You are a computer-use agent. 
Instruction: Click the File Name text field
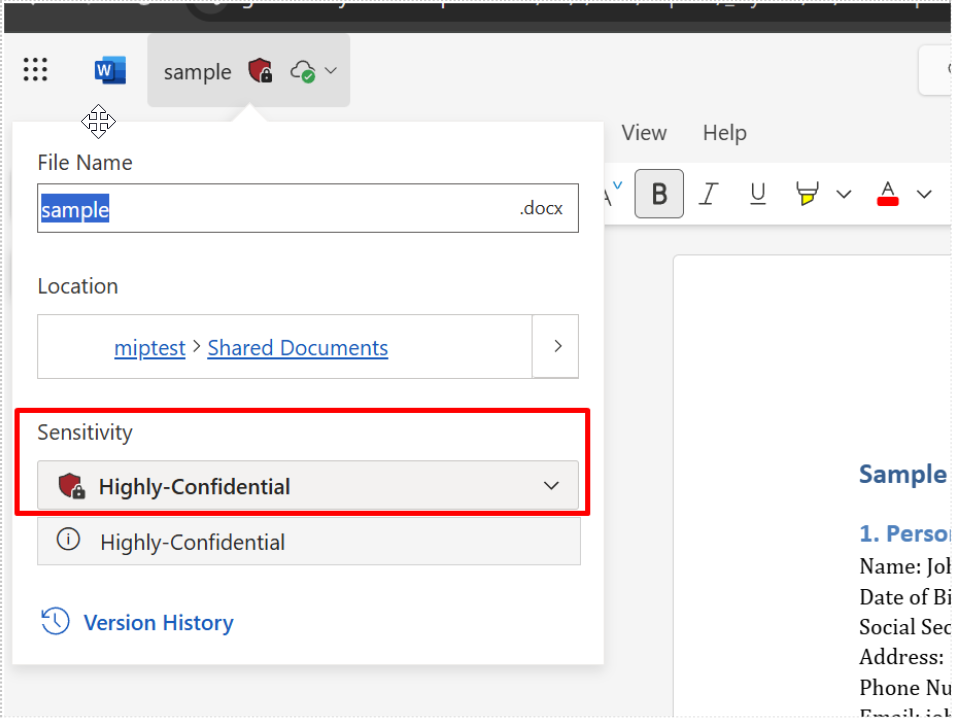click(x=308, y=209)
